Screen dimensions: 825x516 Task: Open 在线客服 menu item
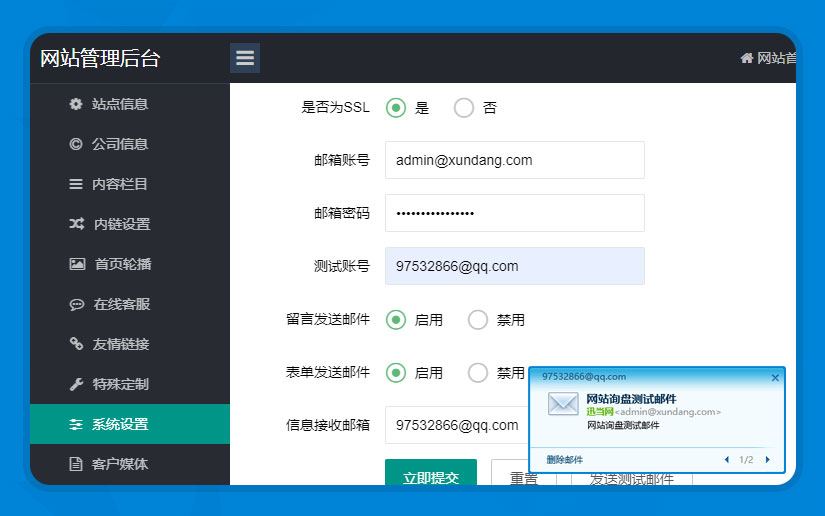click(130, 304)
